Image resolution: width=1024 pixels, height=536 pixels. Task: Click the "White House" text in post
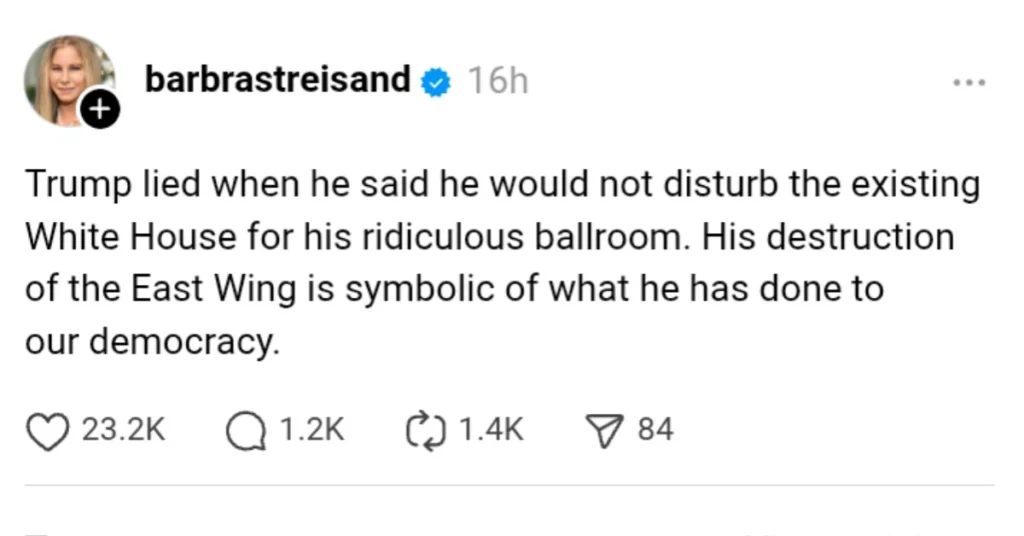tap(131, 238)
